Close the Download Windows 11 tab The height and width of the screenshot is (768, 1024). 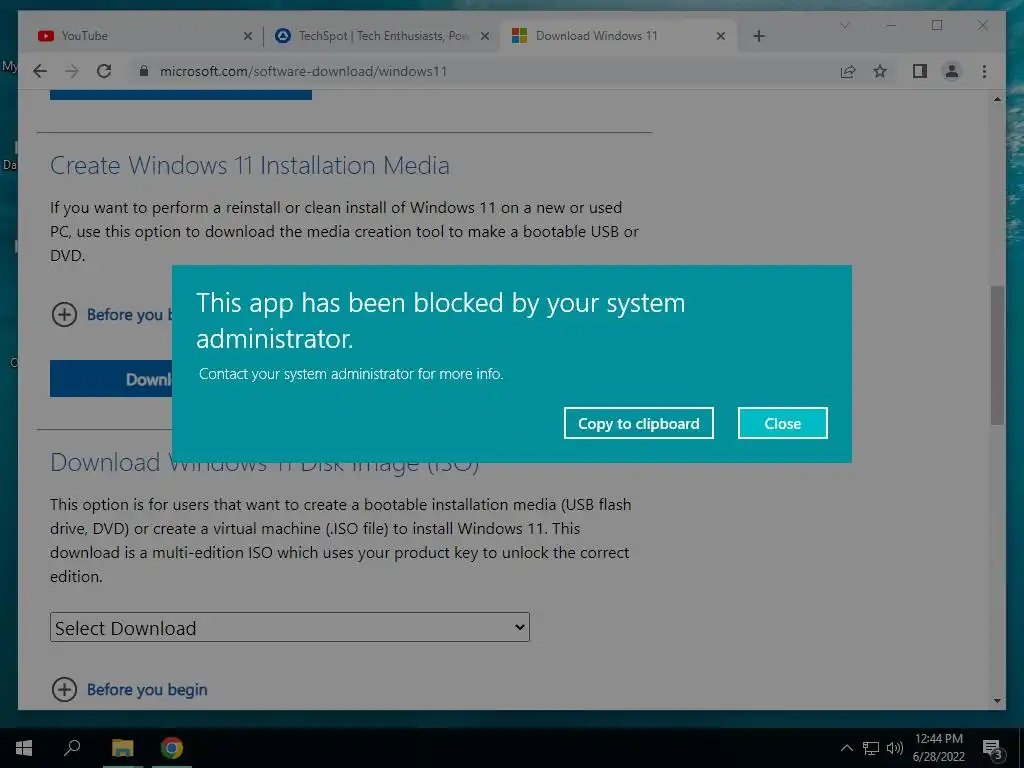click(720, 36)
